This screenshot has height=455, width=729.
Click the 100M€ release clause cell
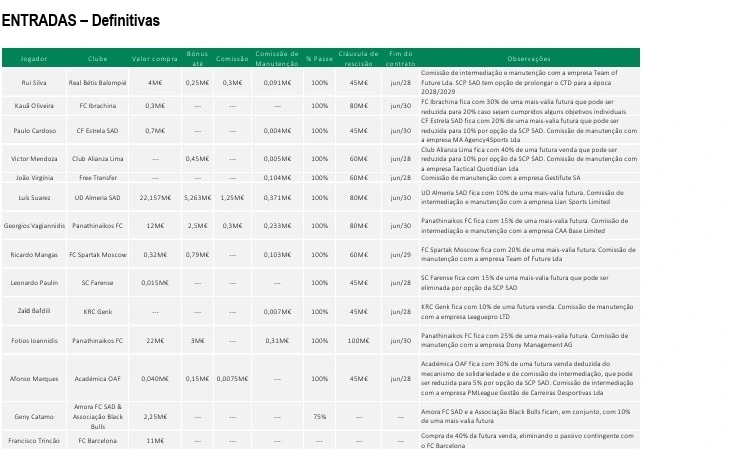[358, 341]
